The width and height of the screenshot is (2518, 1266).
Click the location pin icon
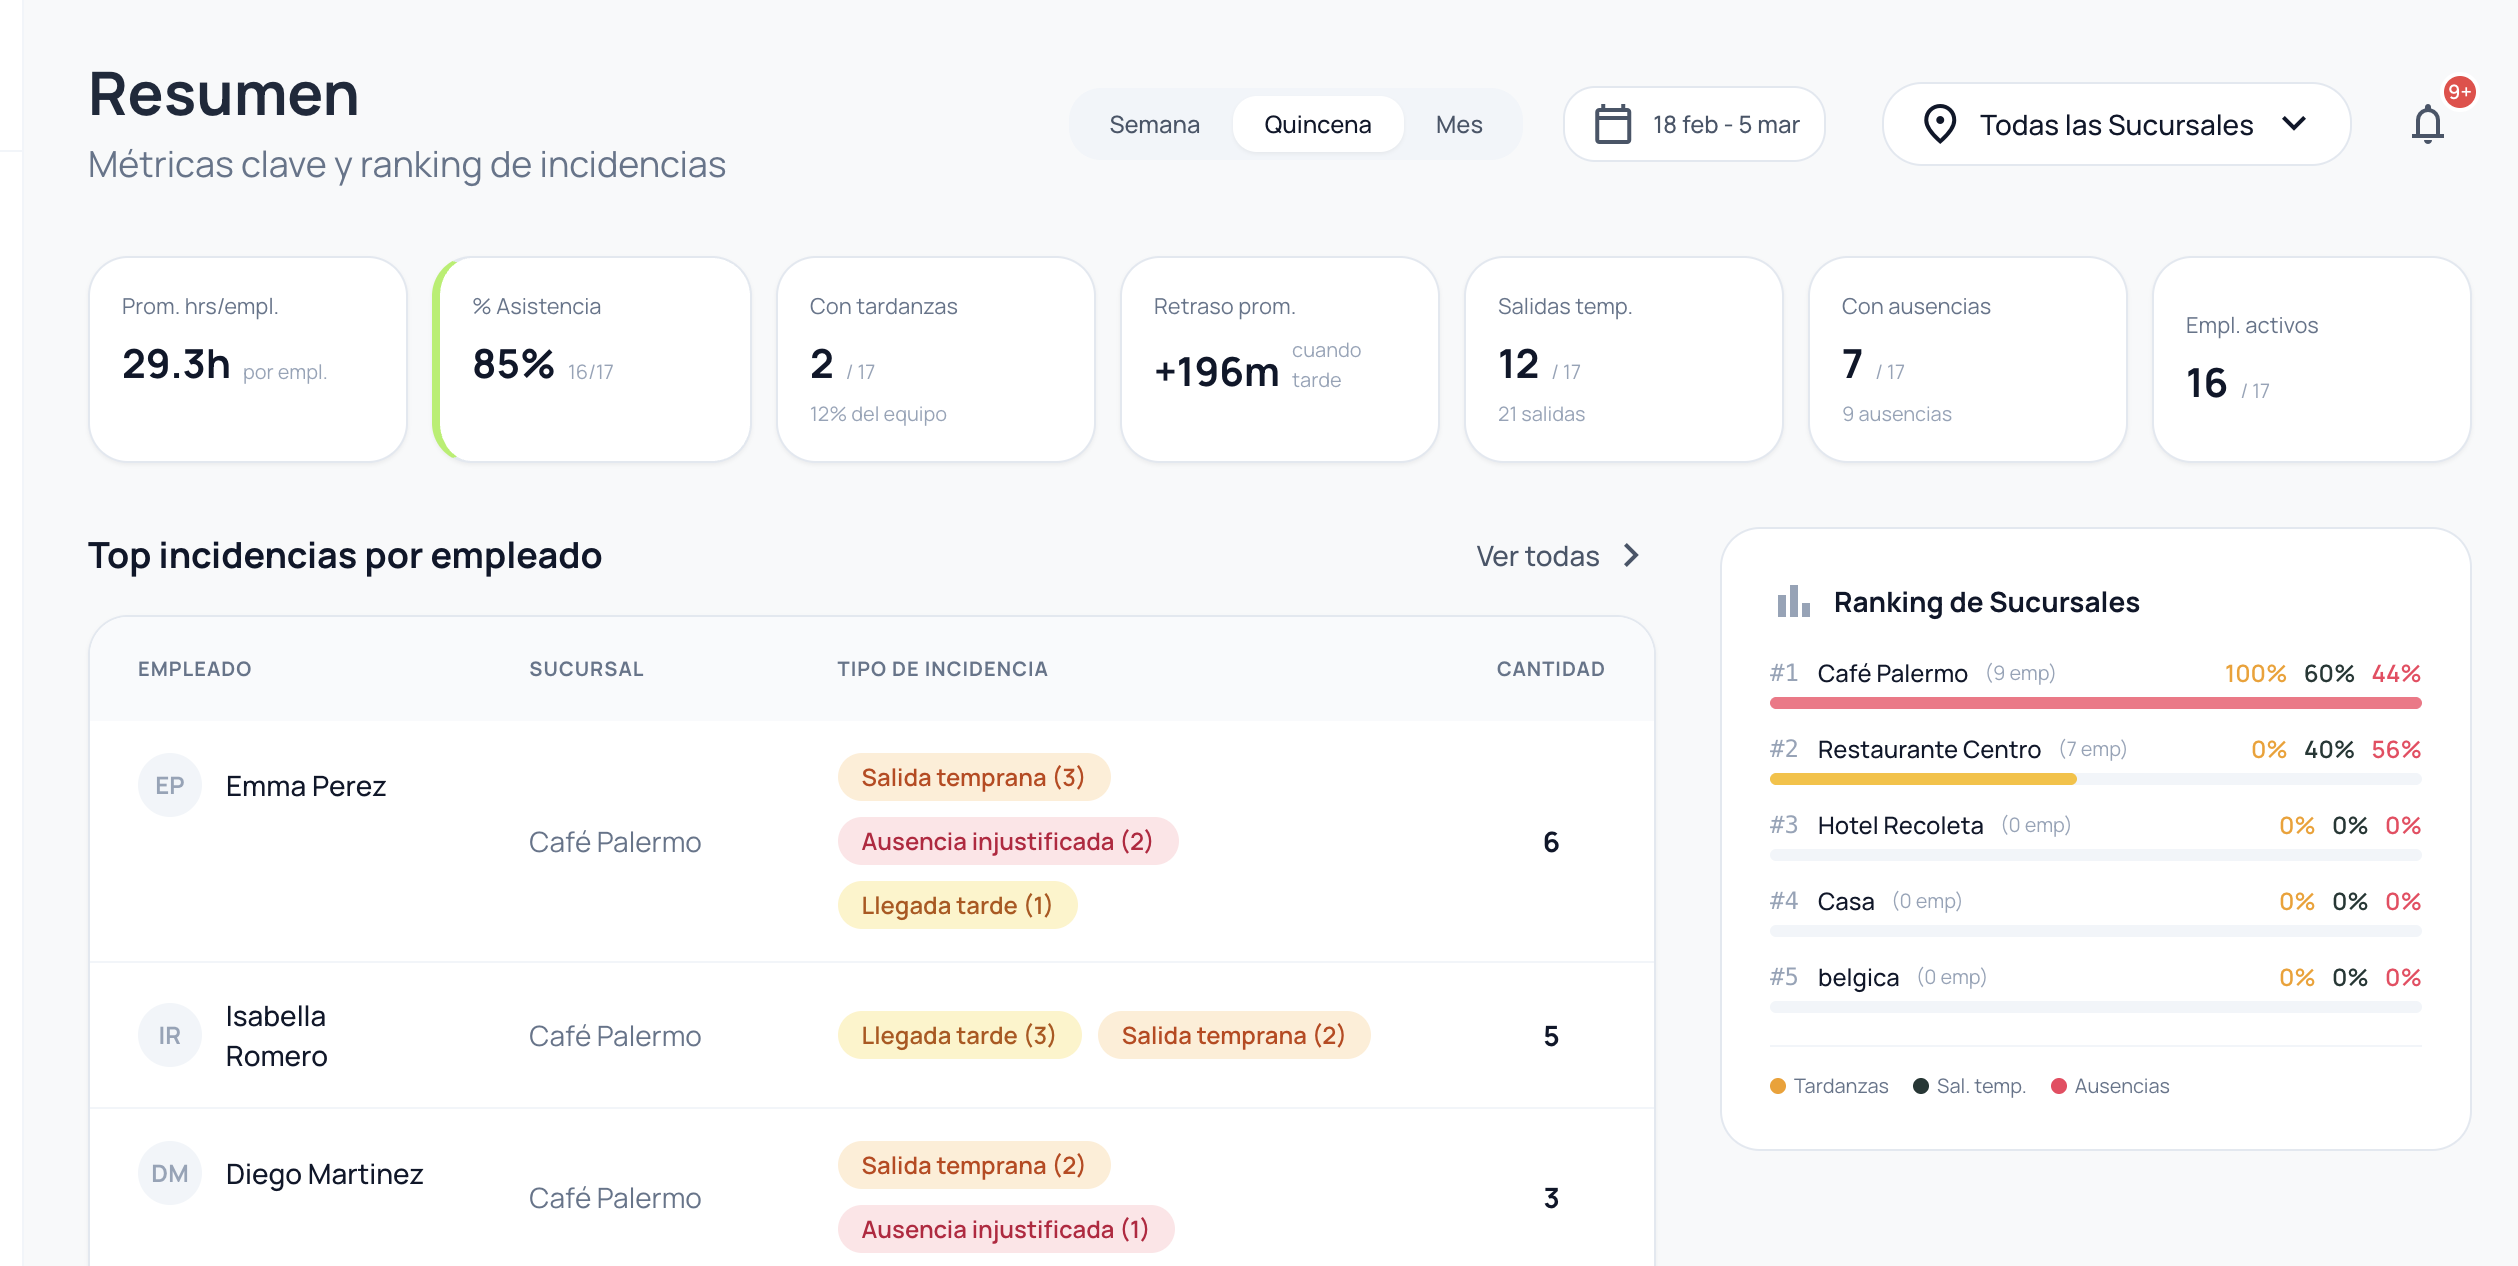pos(1939,125)
